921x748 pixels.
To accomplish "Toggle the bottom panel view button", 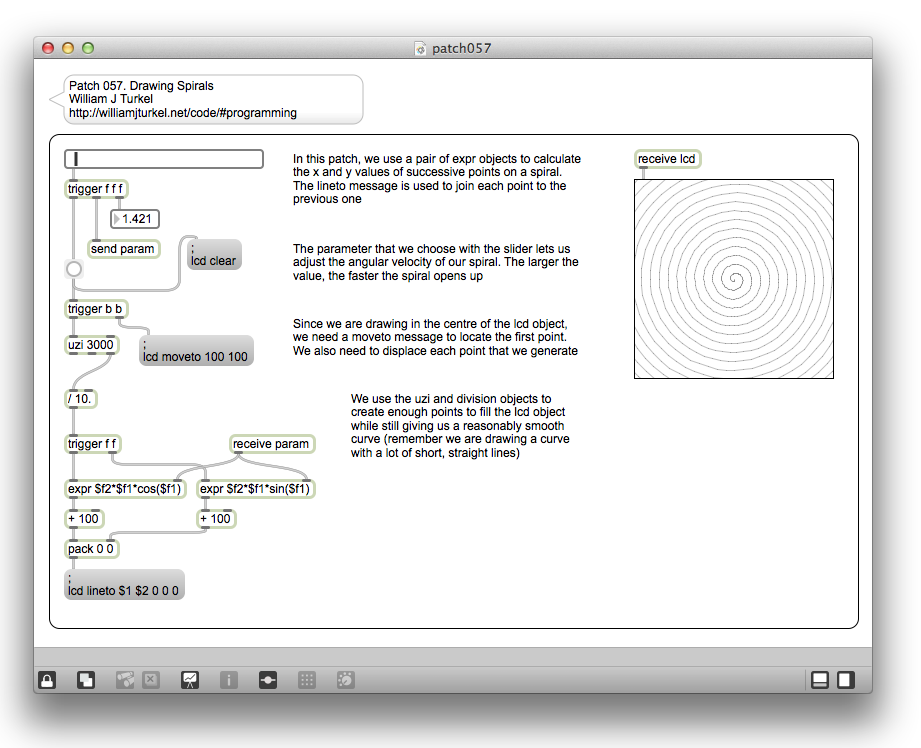I will pos(820,680).
